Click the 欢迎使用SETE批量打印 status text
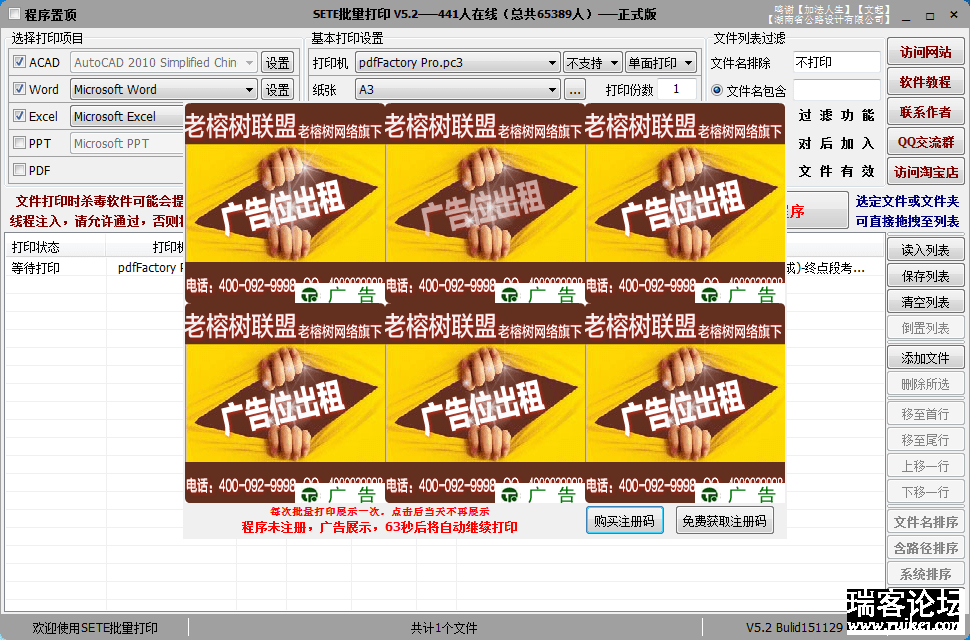Viewport: 970px width, 640px height. click(95, 628)
